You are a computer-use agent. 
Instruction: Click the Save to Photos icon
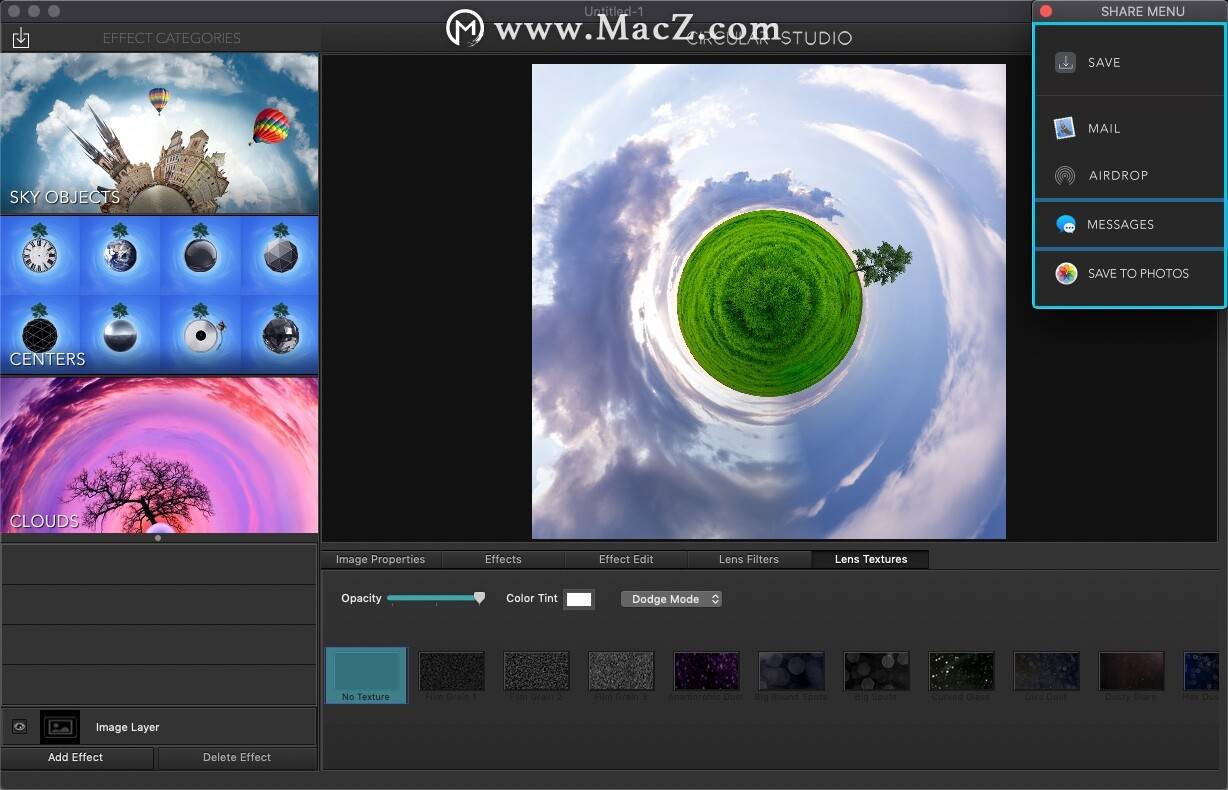1066,274
